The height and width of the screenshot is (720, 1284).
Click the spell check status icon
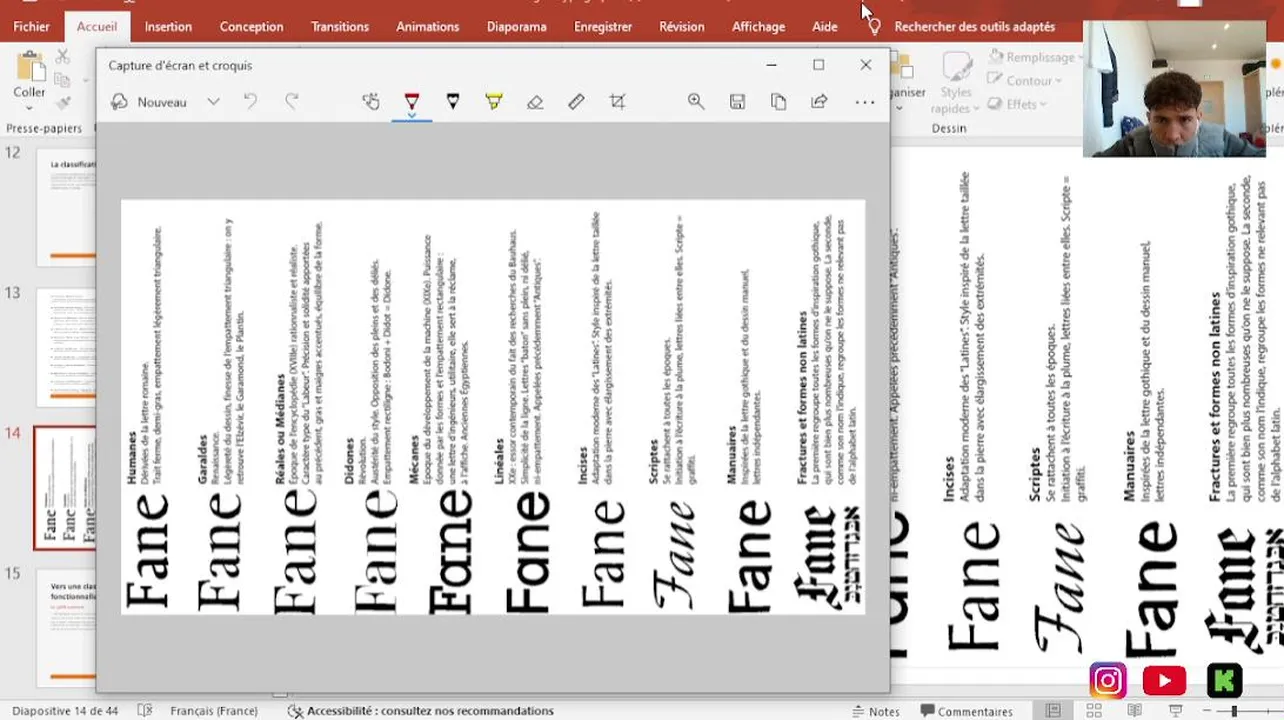point(145,711)
